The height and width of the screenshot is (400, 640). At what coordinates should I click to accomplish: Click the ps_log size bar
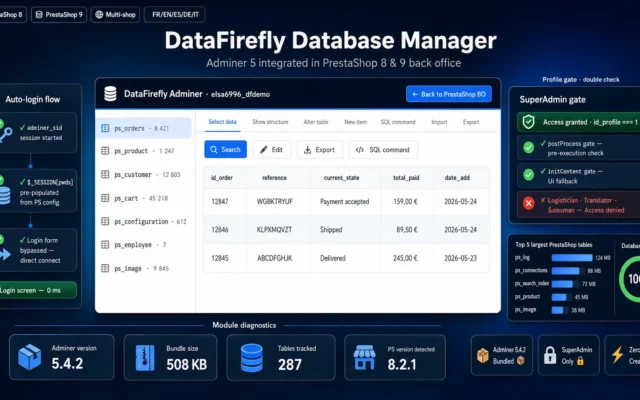coord(572,258)
